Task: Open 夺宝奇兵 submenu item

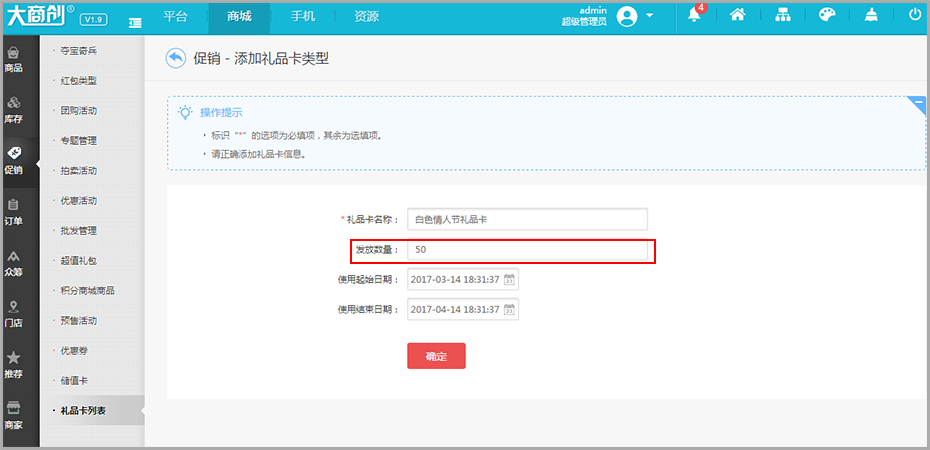Action: (x=78, y=51)
